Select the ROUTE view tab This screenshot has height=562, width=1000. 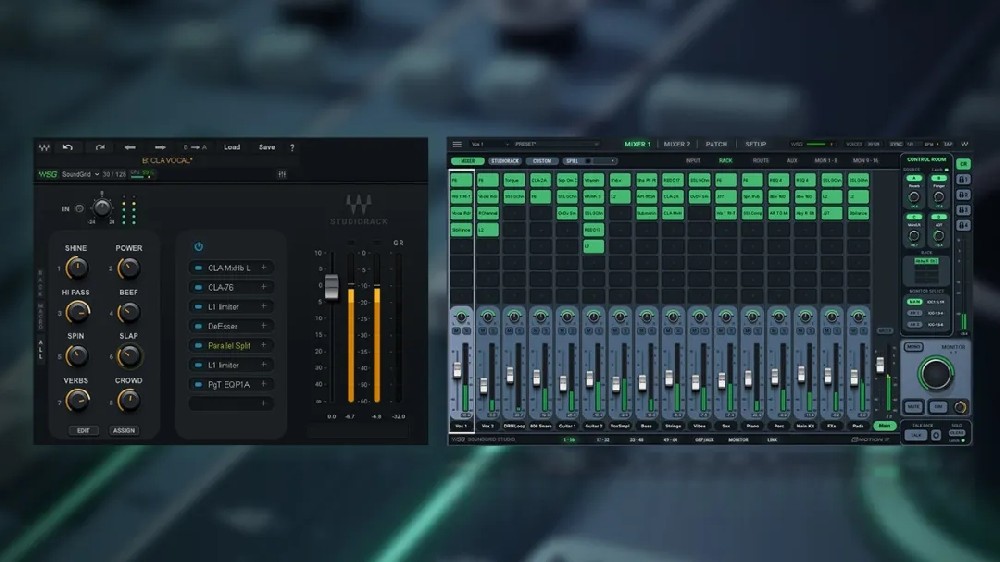[760, 161]
